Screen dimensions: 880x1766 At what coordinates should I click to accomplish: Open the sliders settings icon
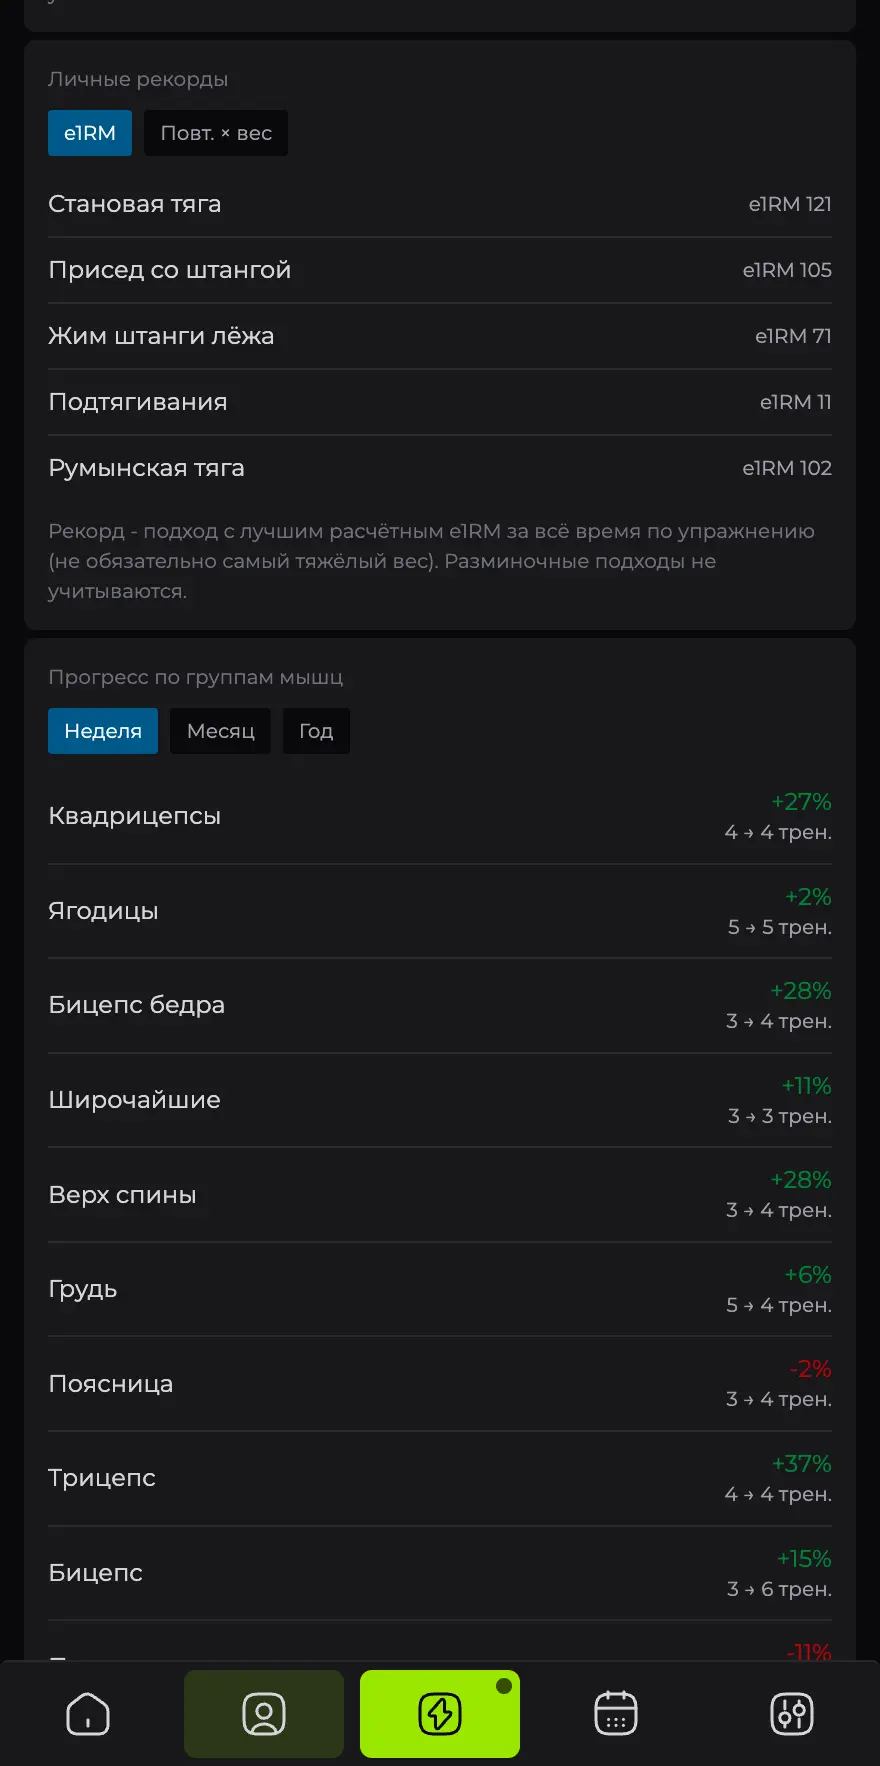coord(792,1714)
